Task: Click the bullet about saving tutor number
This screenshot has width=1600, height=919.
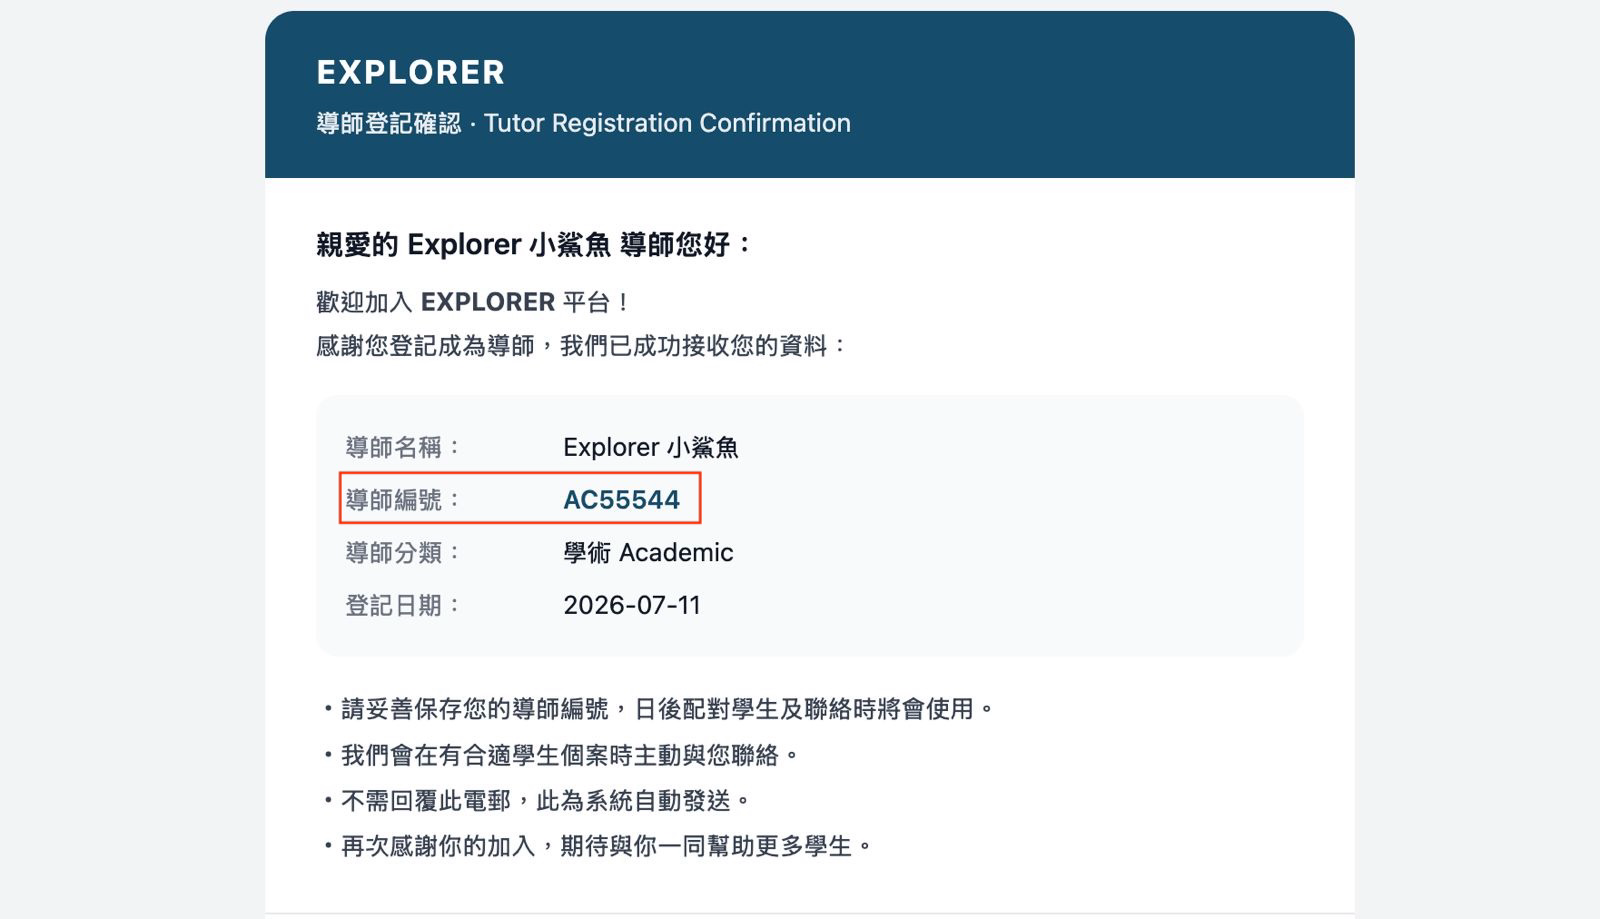Action: 658,709
